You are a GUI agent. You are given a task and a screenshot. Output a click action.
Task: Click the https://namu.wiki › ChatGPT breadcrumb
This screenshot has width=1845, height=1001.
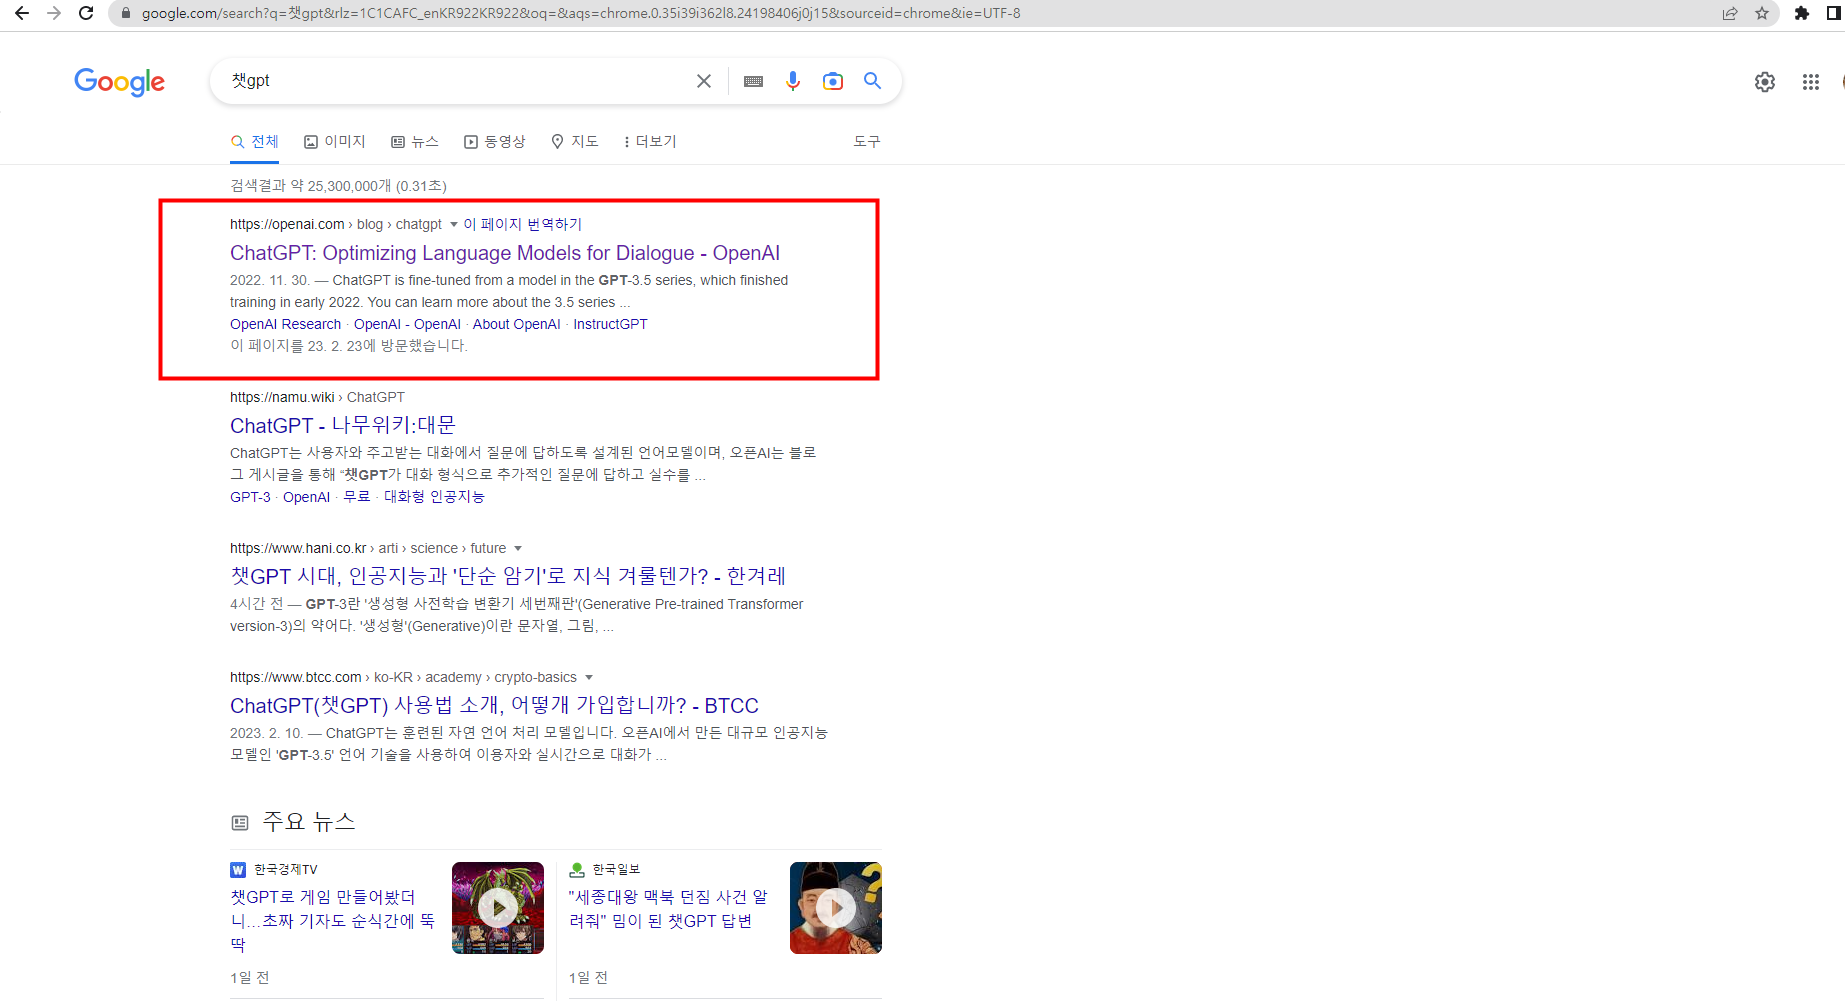point(317,397)
